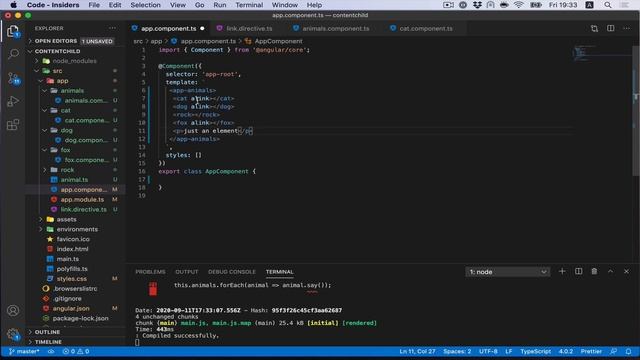Change indentation via 'Spaces: 2'
640x360 pixels.
[457, 351]
